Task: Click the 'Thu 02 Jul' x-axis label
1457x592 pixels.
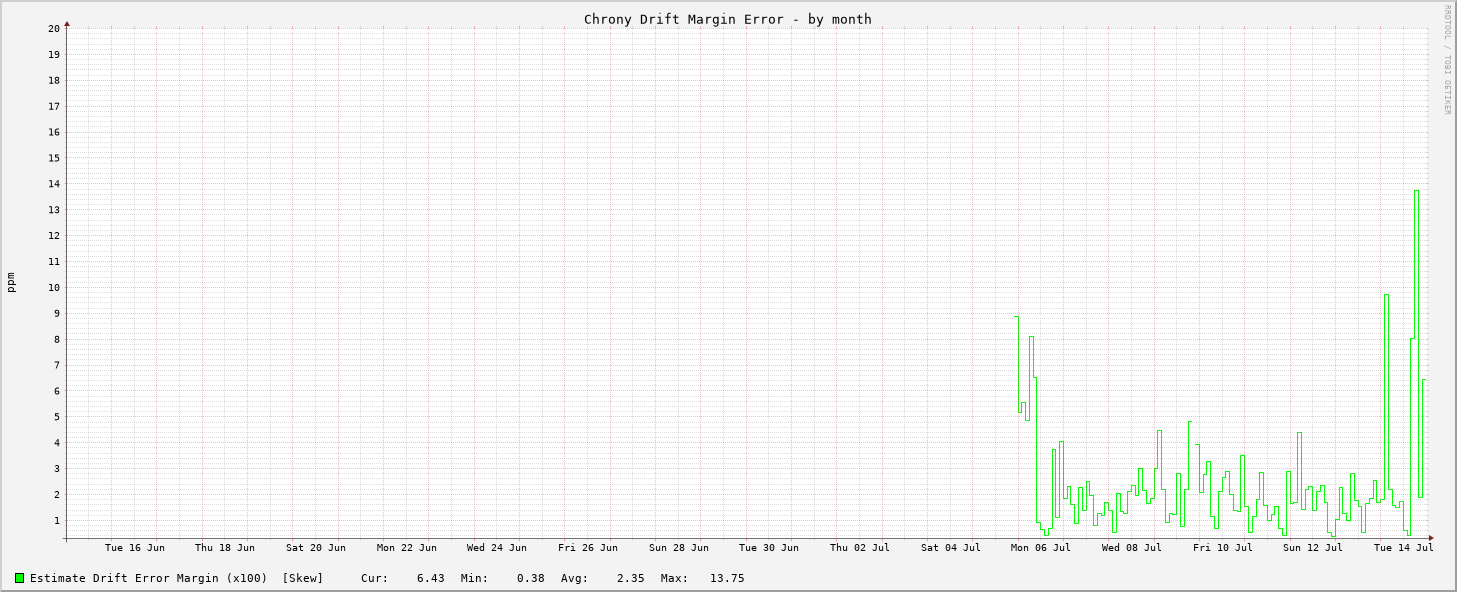Action: [860, 547]
